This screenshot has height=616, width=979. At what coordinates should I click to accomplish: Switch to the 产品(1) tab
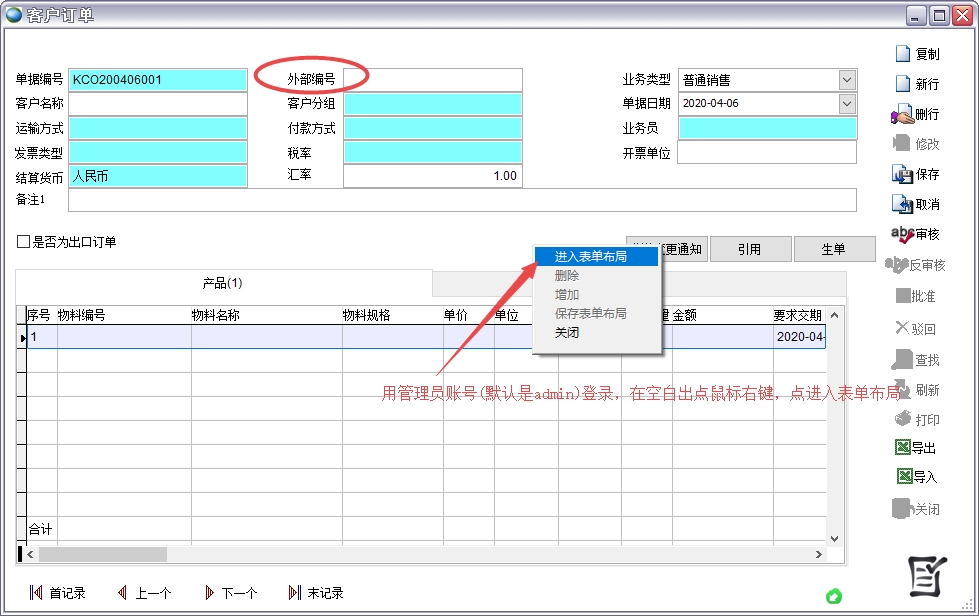pos(223,283)
